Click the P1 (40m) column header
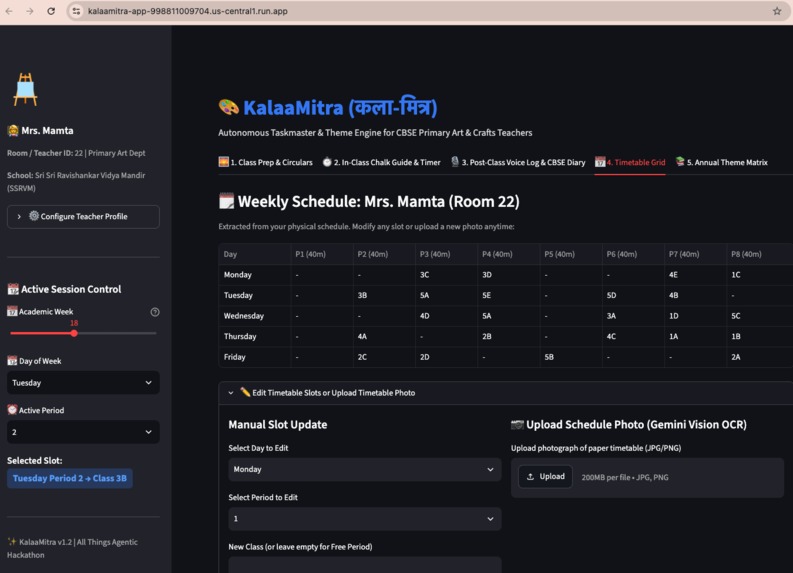The width and height of the screenshot is (793, 573). pyautogui.click(x=322, y=254)
